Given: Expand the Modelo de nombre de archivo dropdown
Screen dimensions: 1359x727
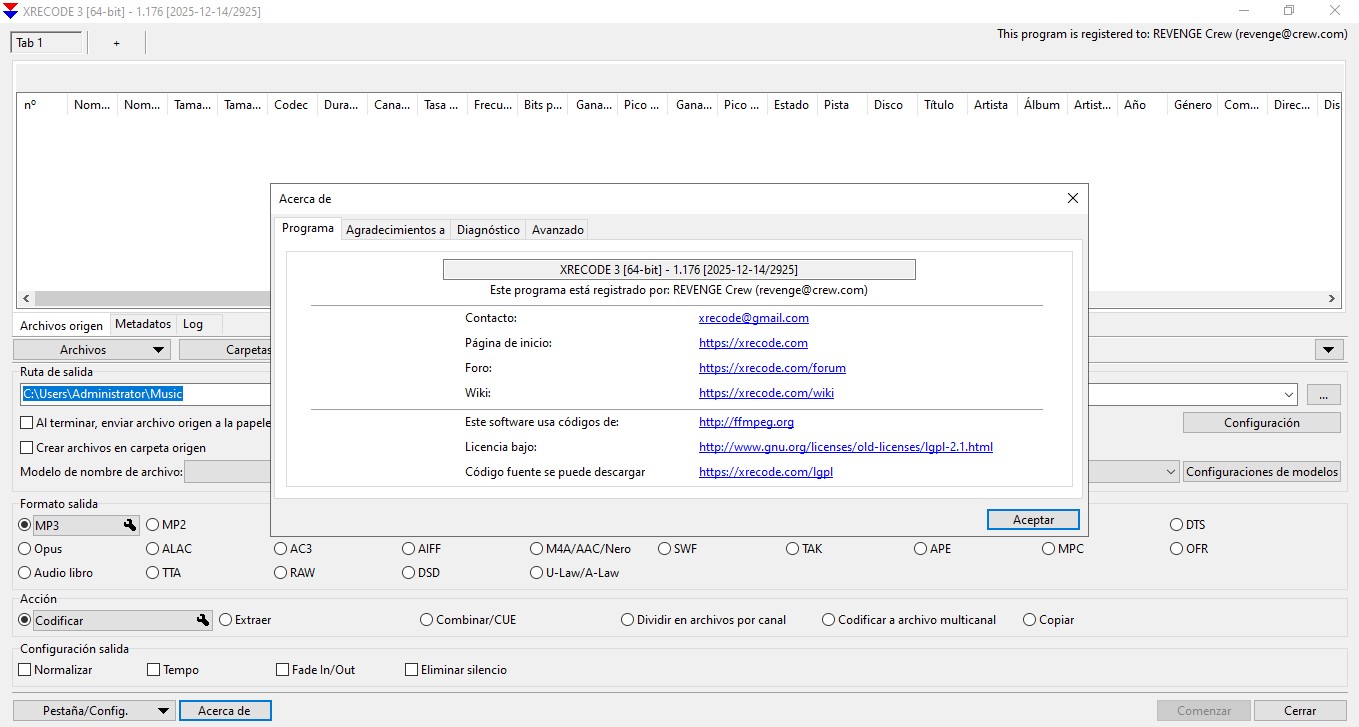Looking at the screenshot, I should [1171, 471].
